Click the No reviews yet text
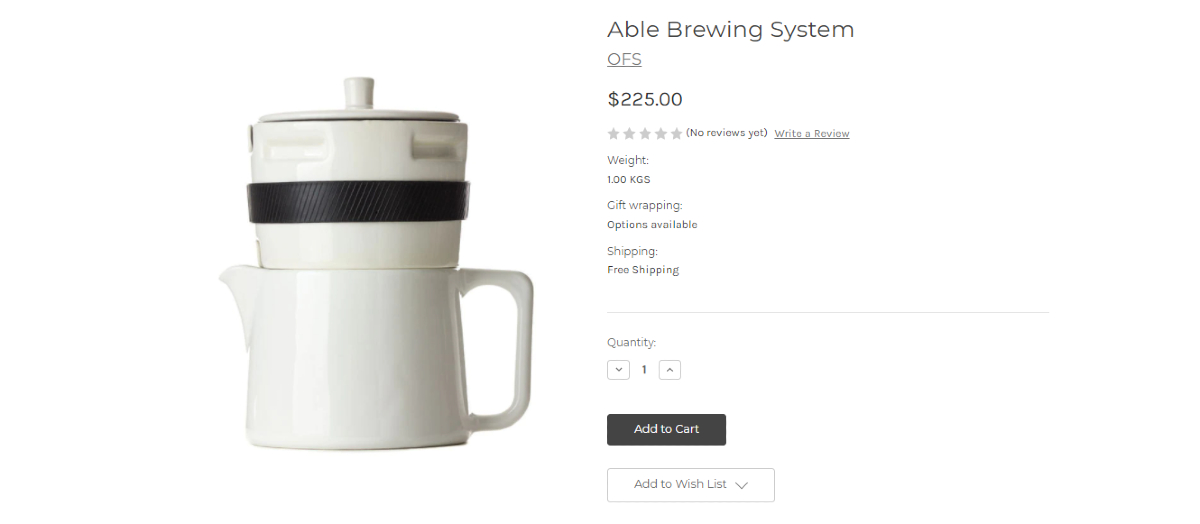The image size is (1200, 524). point(727,133)
